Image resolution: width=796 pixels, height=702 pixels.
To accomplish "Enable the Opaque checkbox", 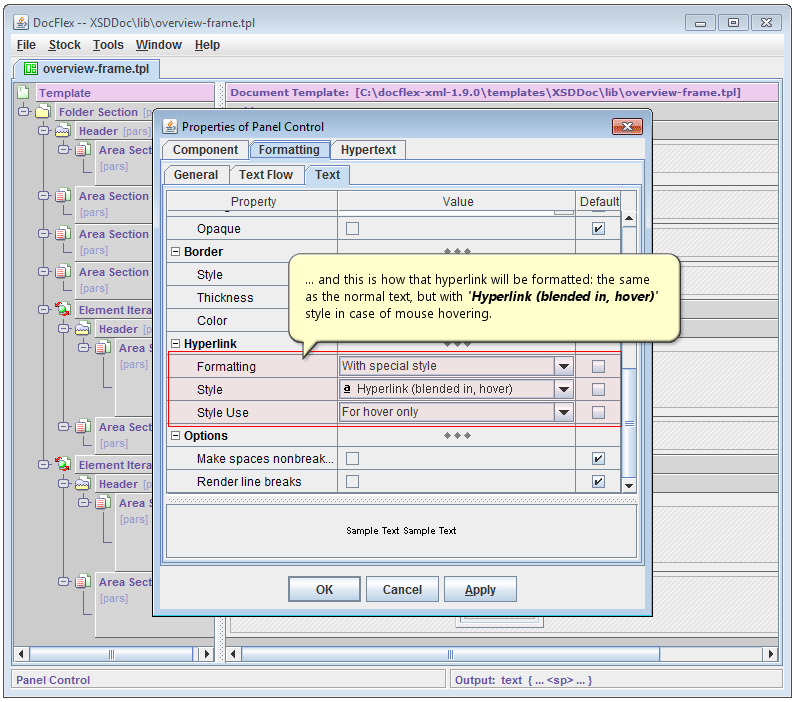I will pos(352,229).
